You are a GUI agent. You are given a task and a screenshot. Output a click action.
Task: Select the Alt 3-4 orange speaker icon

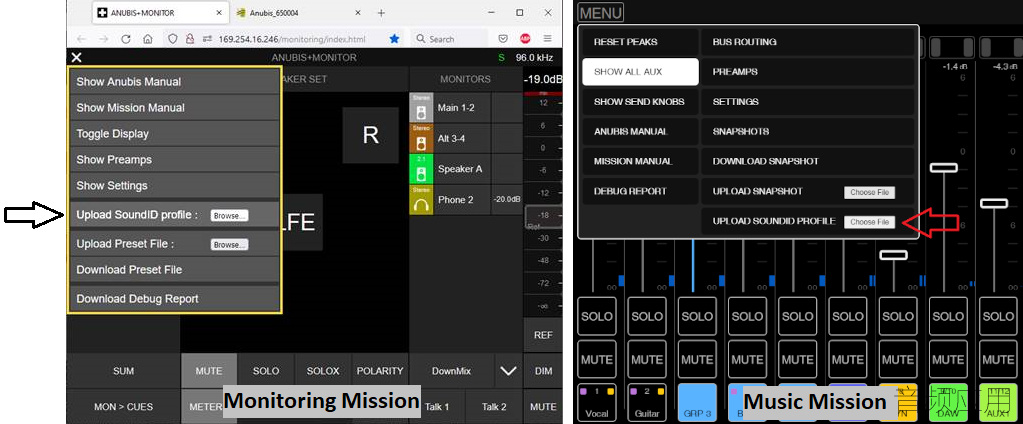pos(421,138)
